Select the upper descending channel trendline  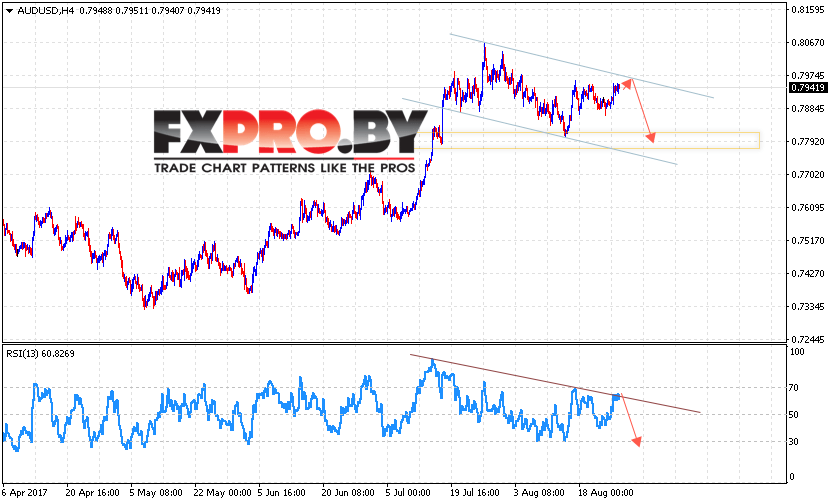point(582,66)
